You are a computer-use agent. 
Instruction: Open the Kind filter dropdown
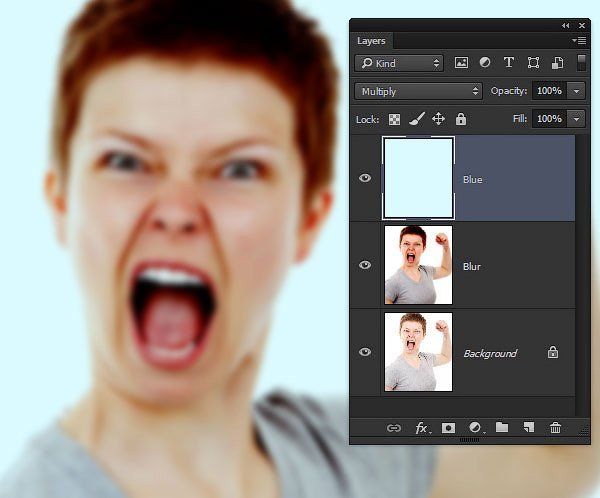399,63
